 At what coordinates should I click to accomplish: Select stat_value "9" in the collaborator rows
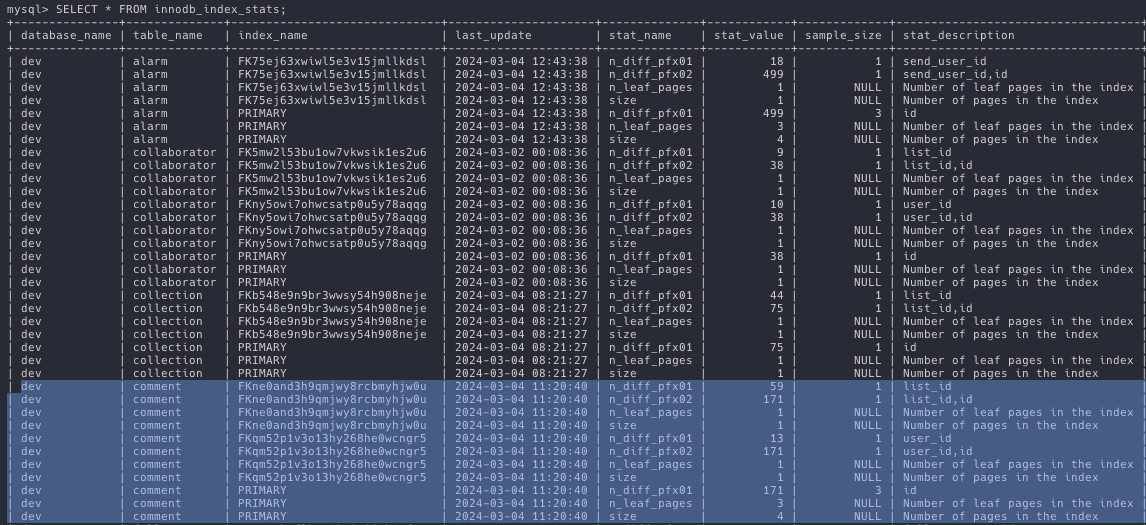[780, 152]
